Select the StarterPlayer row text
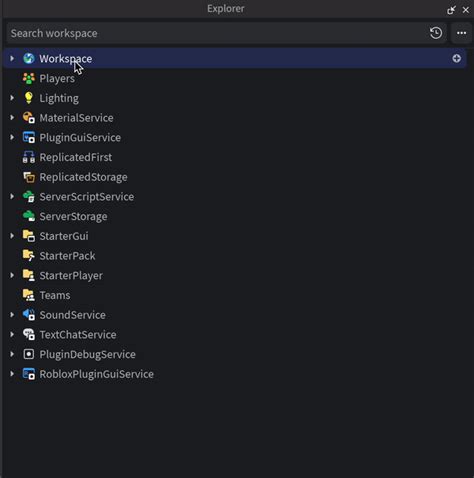The height and width of the screenshot is (478, 474). point(71,276)
